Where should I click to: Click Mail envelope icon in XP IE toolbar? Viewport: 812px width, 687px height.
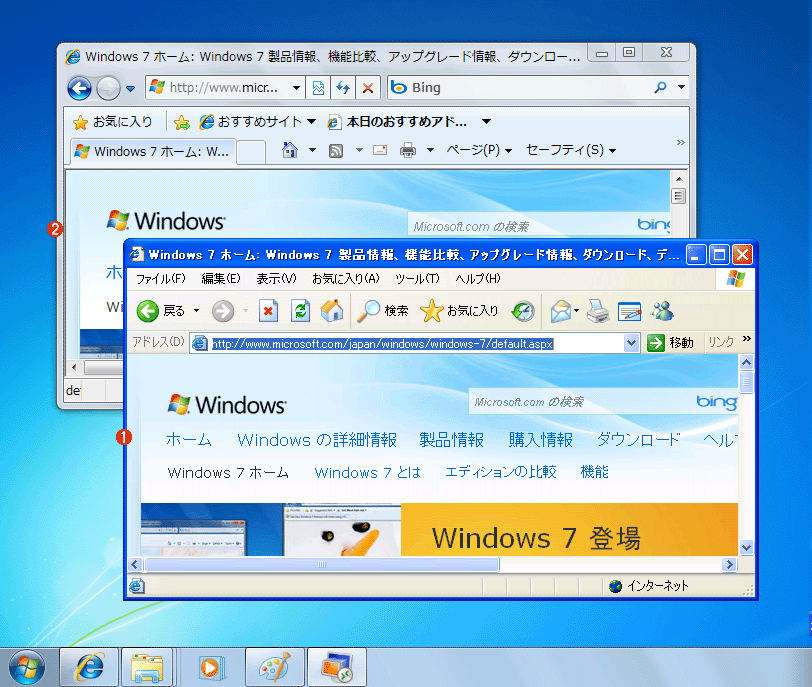(x=561, y=312)
